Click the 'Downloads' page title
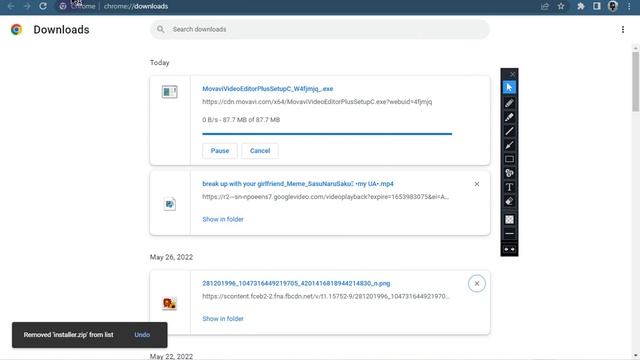This screenshot has width=640, height=360. pyautogui.click(x=61, y=29)
